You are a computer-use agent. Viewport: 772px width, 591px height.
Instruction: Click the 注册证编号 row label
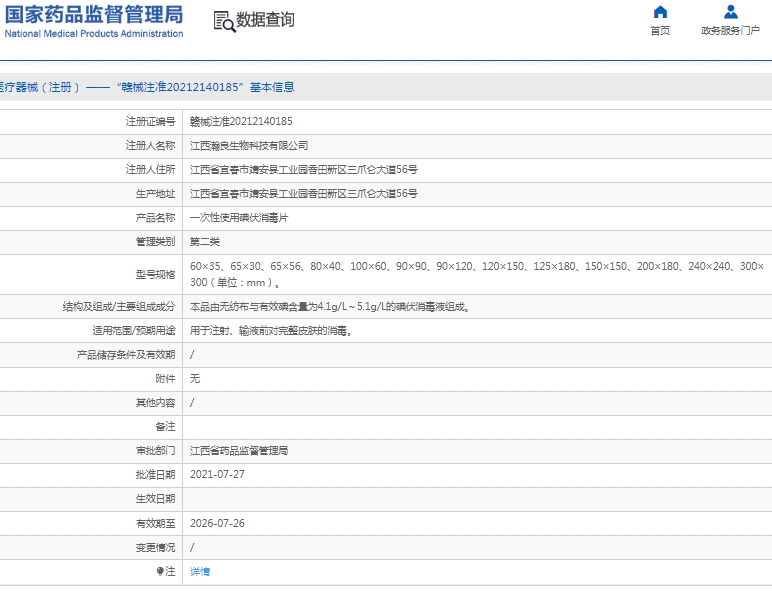[150, 121]
